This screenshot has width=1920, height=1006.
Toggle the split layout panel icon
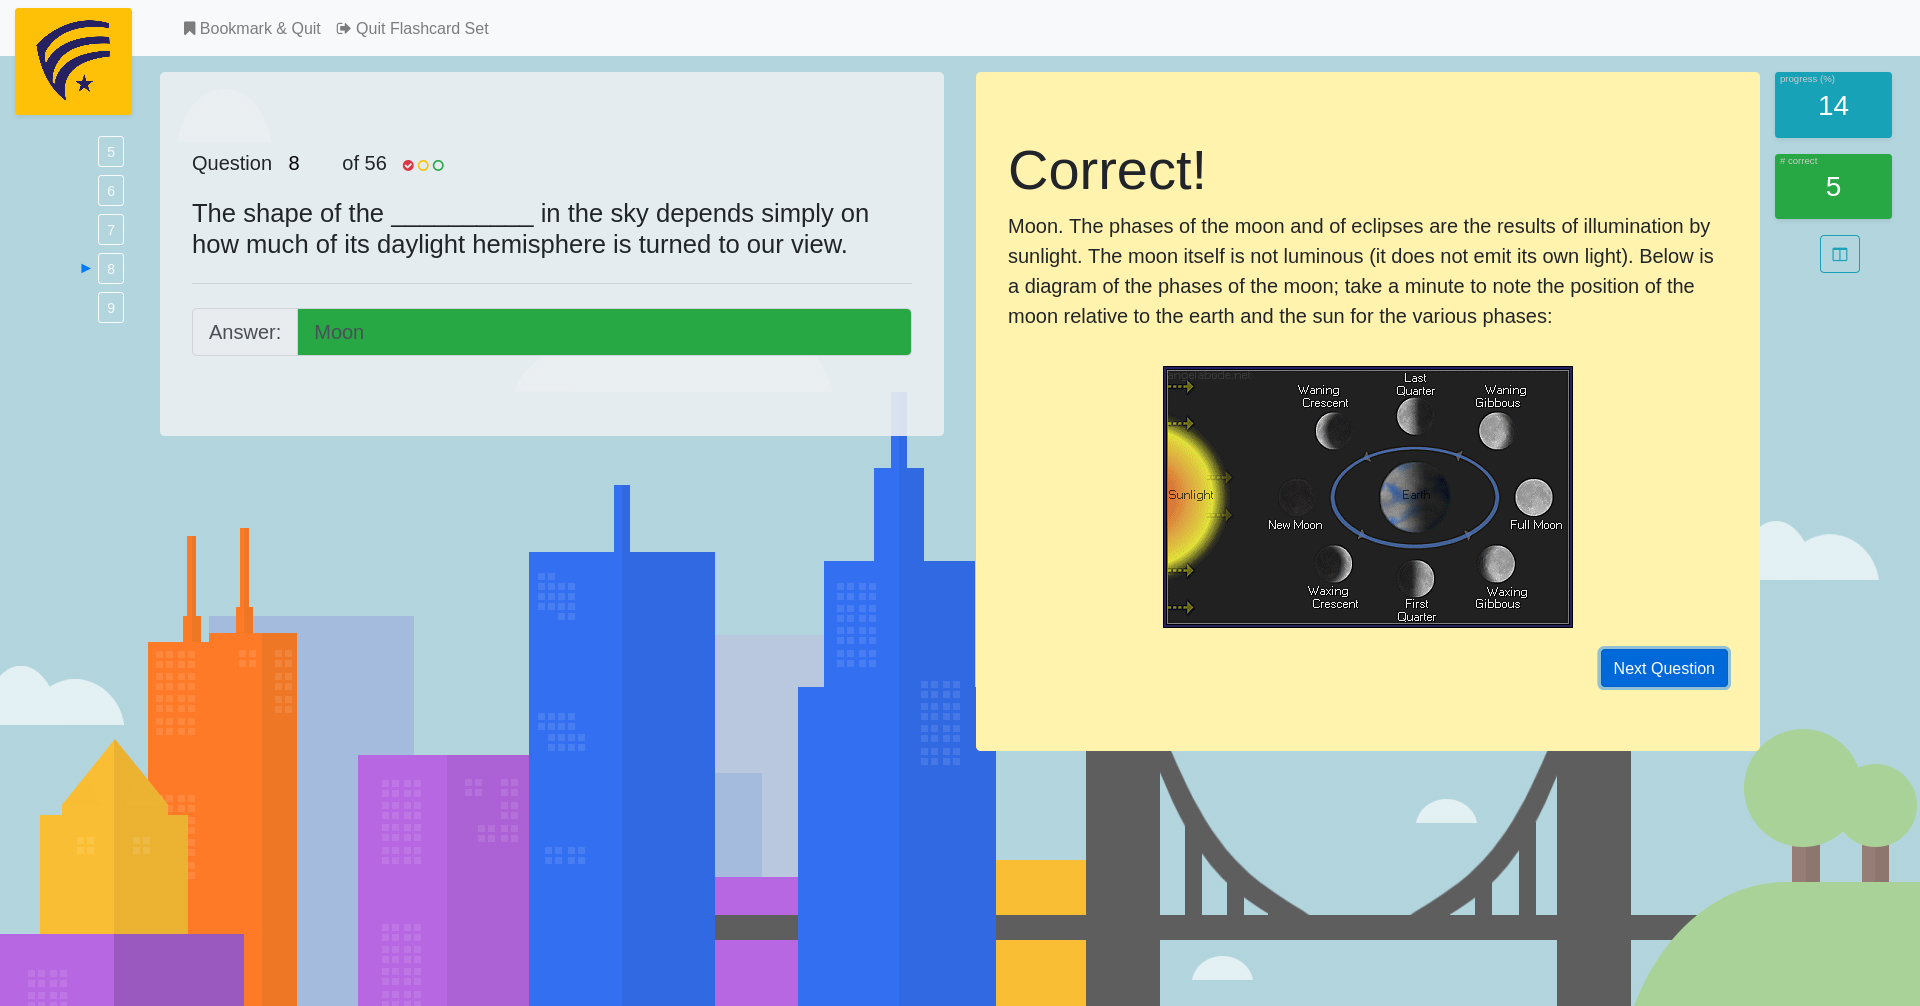[x=1840, y=254]
